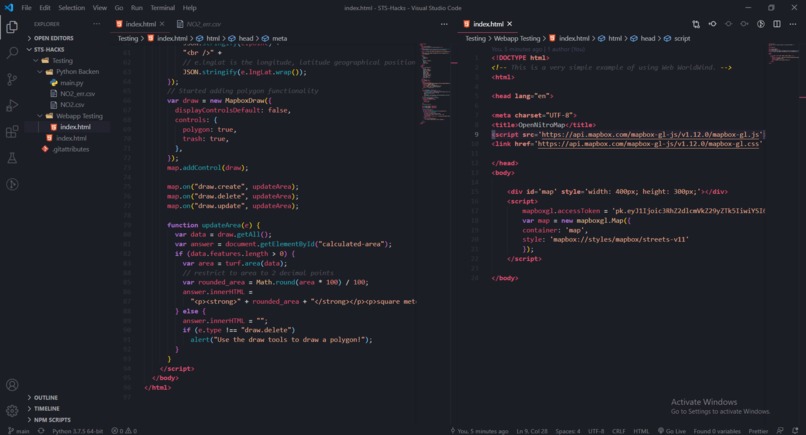The image size is (806, 435).
Task: Close the left group index.html tab
Action: click(x=162, y=24)
